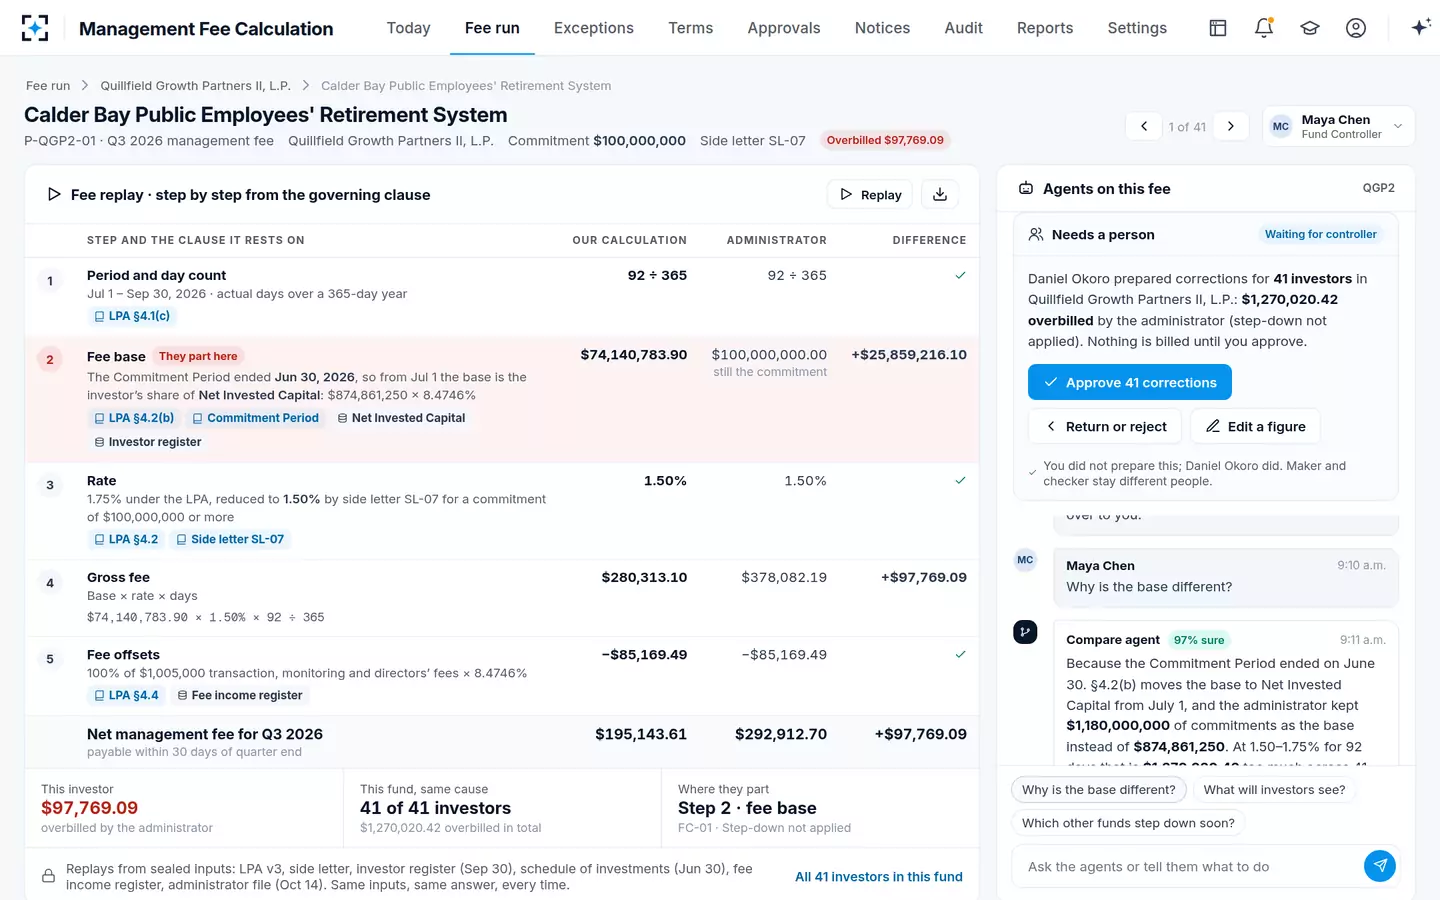Approve 41 corrections

(1130, 382)
